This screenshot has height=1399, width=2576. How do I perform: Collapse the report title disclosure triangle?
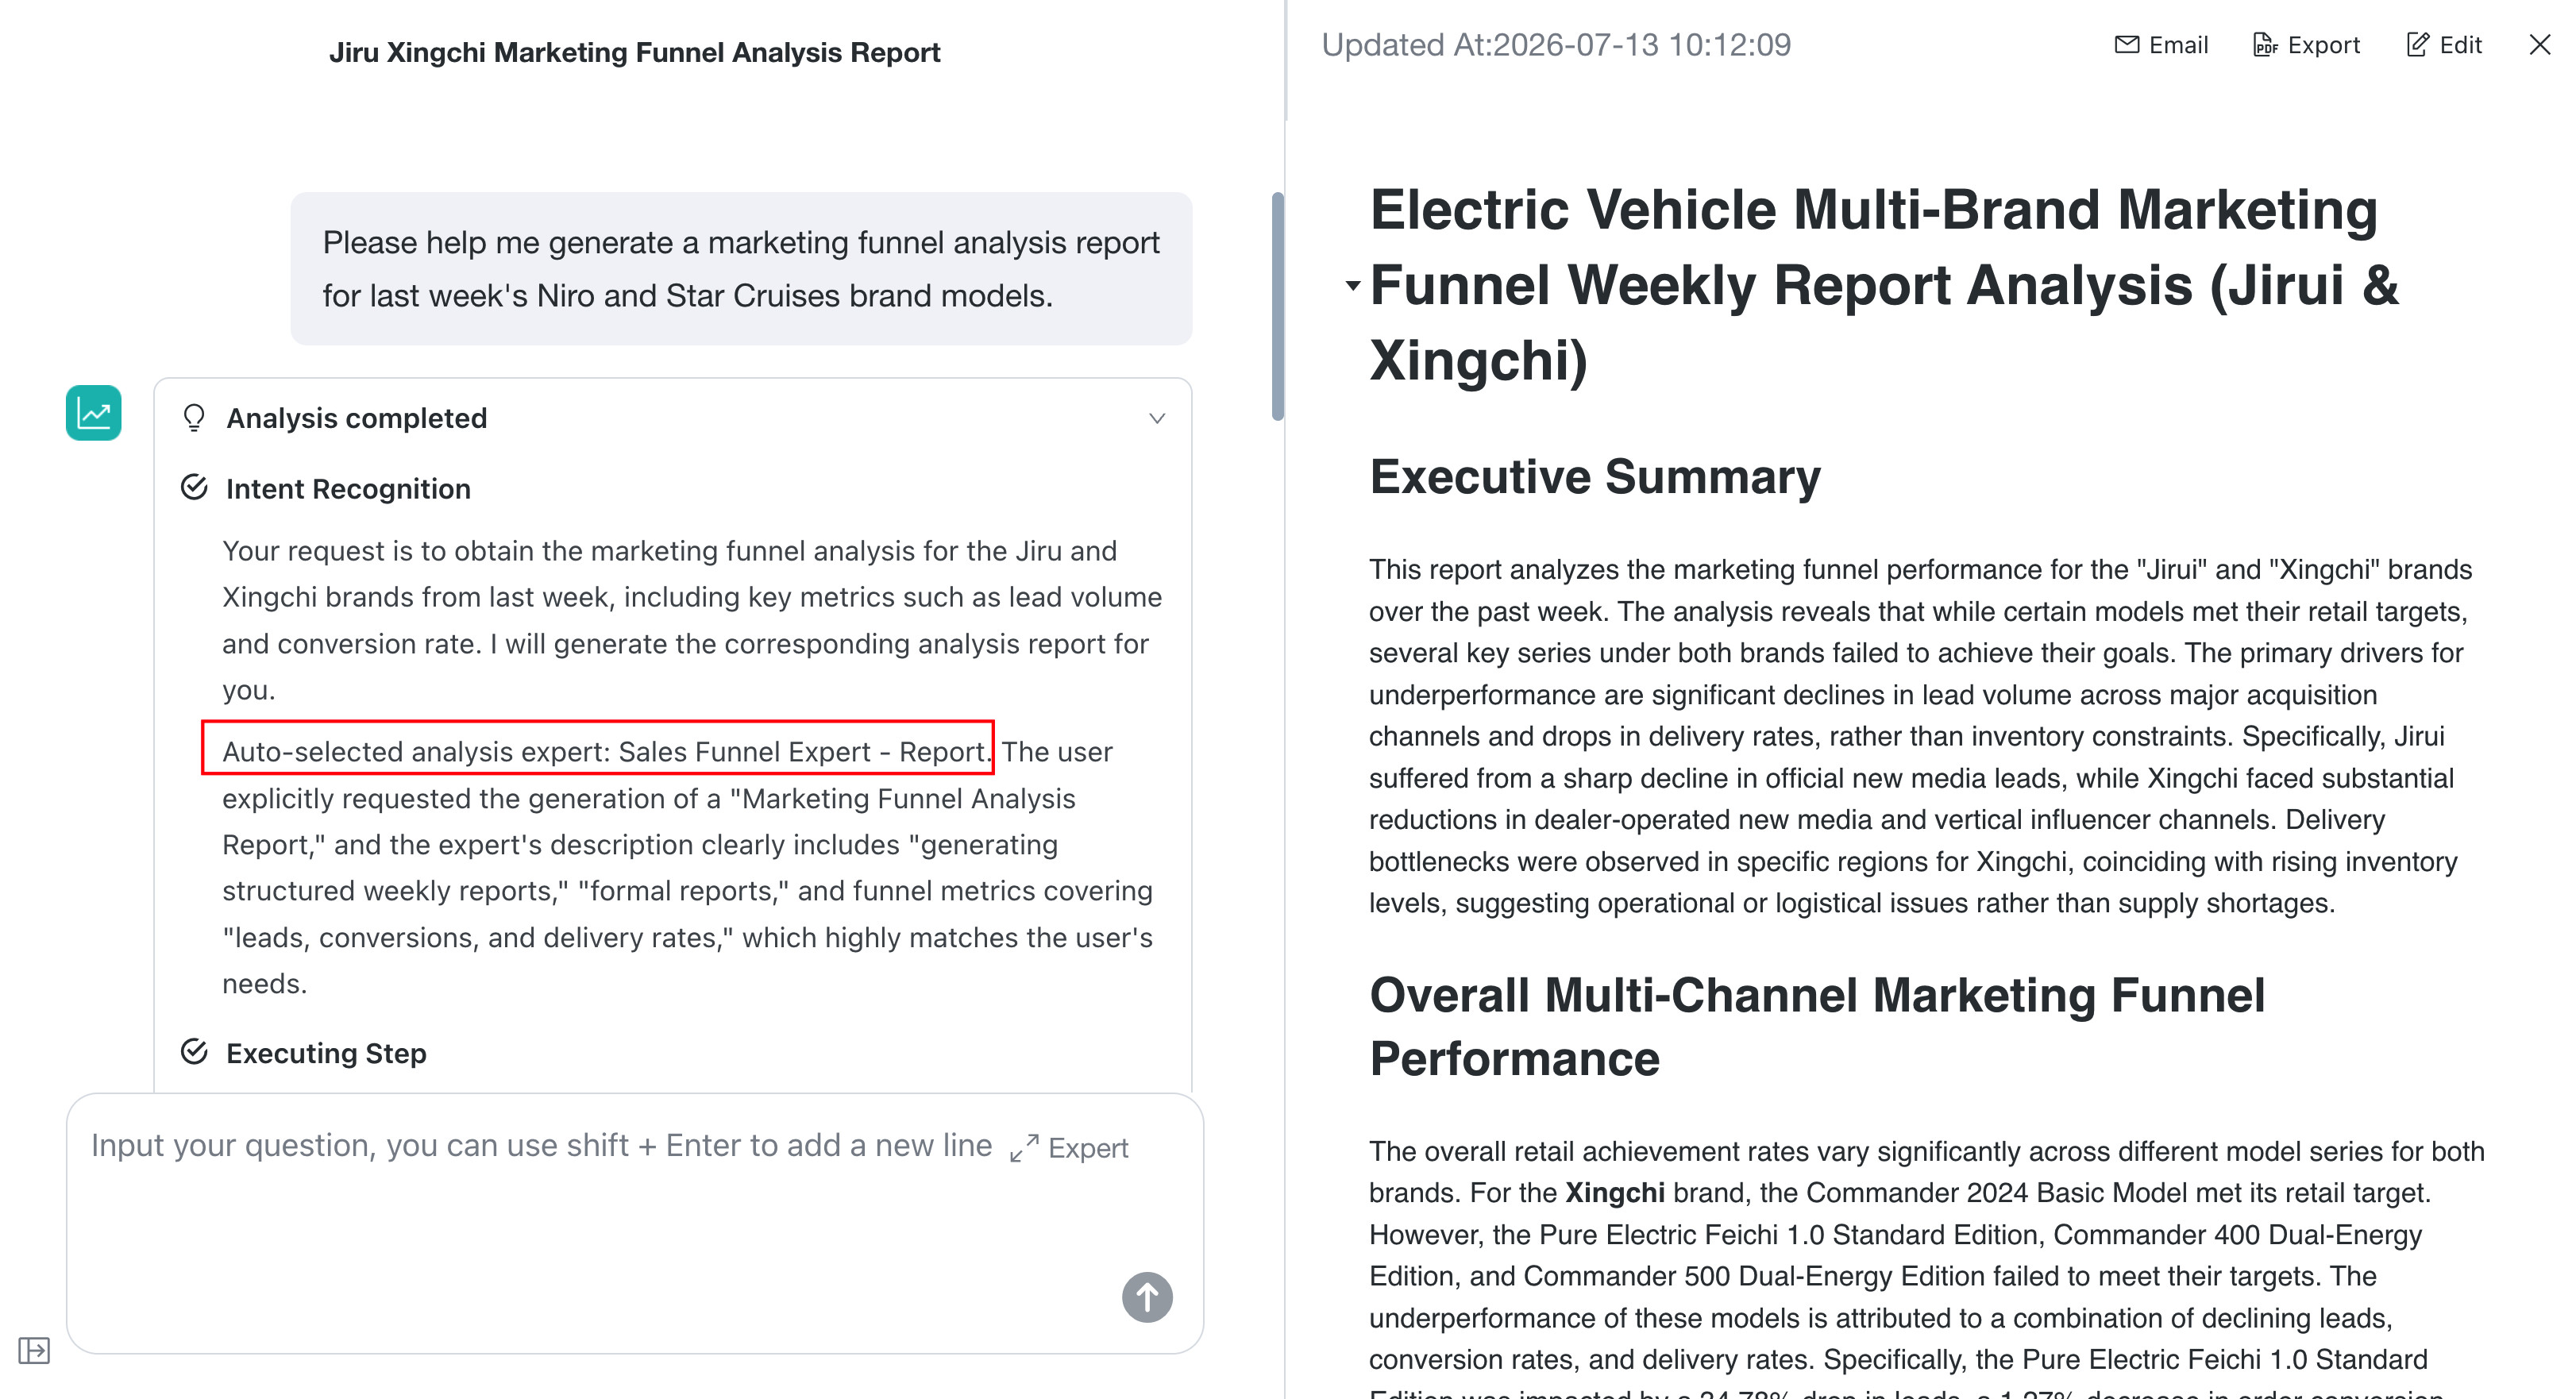point(1352,286)
